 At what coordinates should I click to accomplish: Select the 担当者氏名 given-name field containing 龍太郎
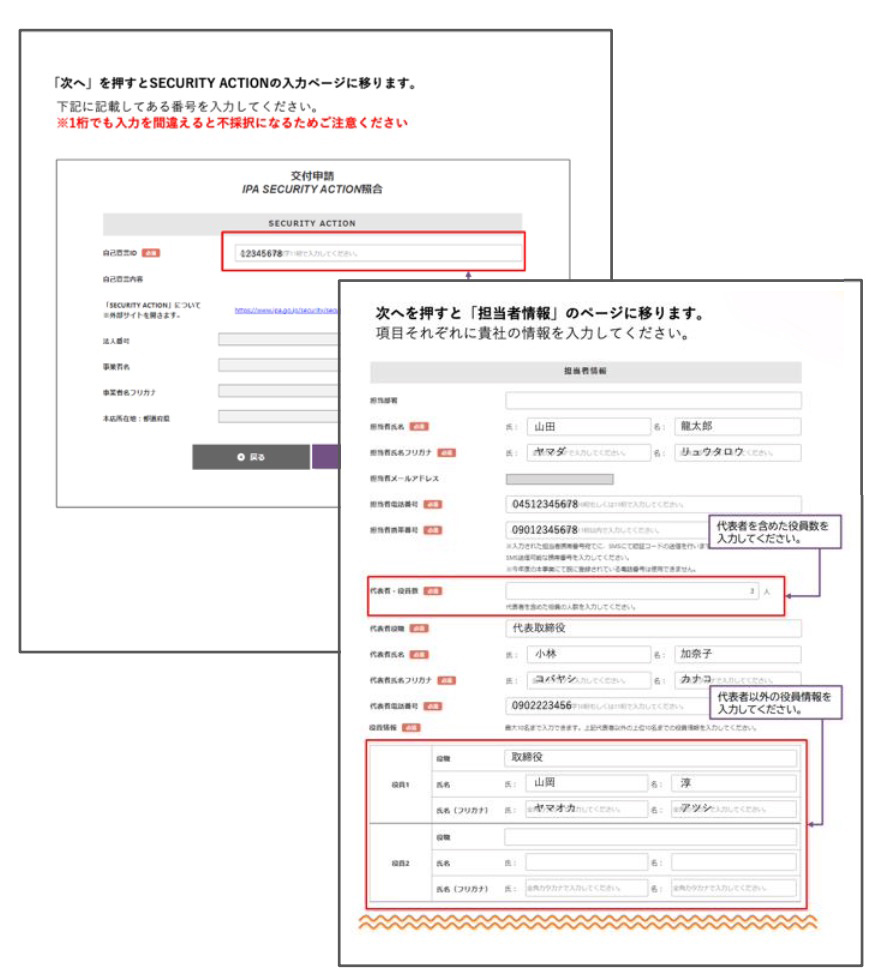pyautogui.click(x=738, y=426)
